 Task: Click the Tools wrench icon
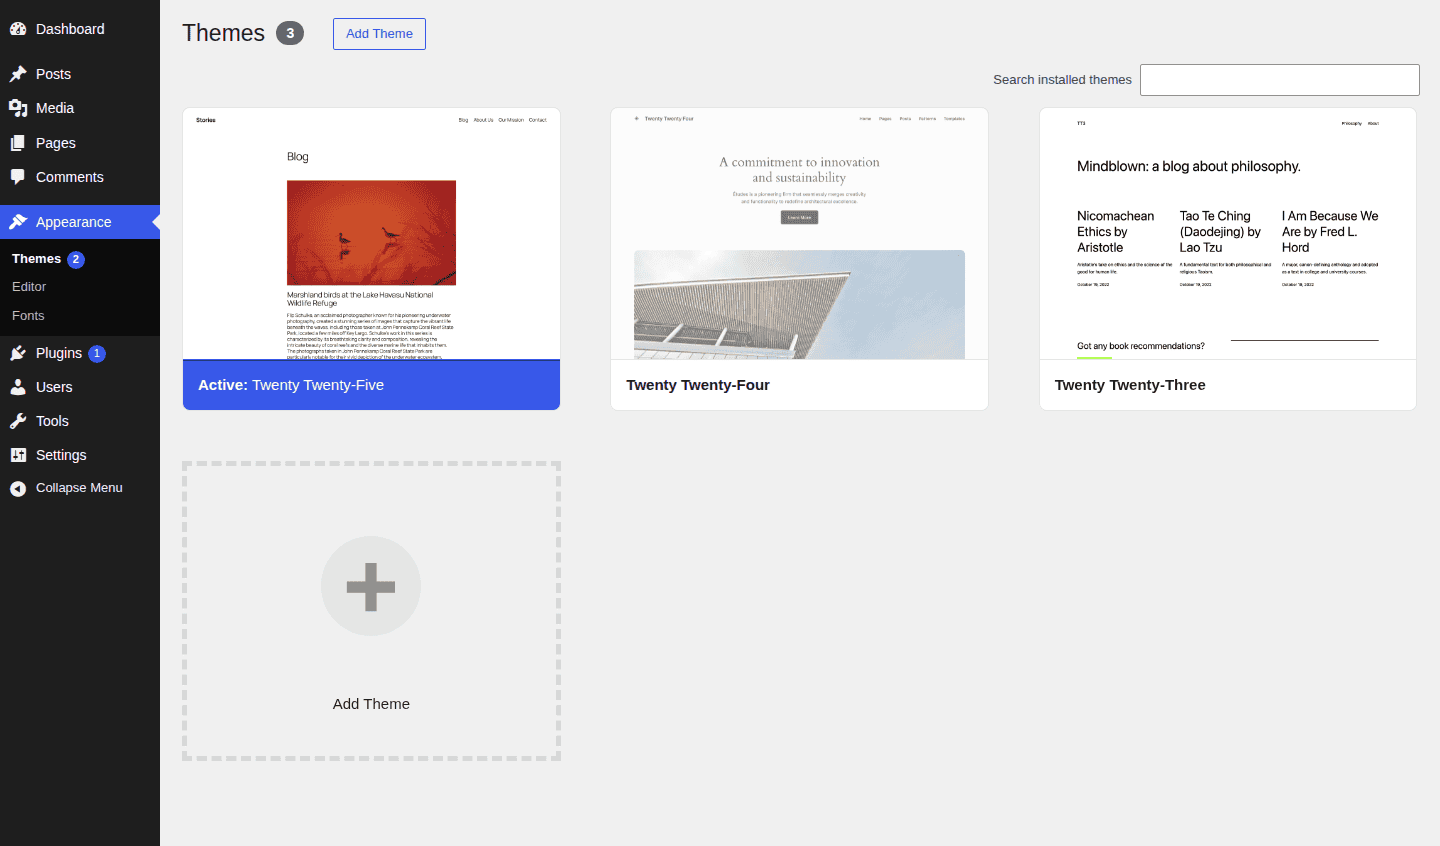pos(18,421)
